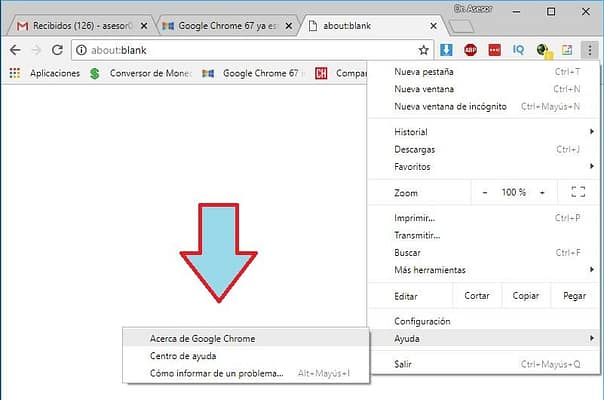Open Centro de ayuda

pos(246,356)
